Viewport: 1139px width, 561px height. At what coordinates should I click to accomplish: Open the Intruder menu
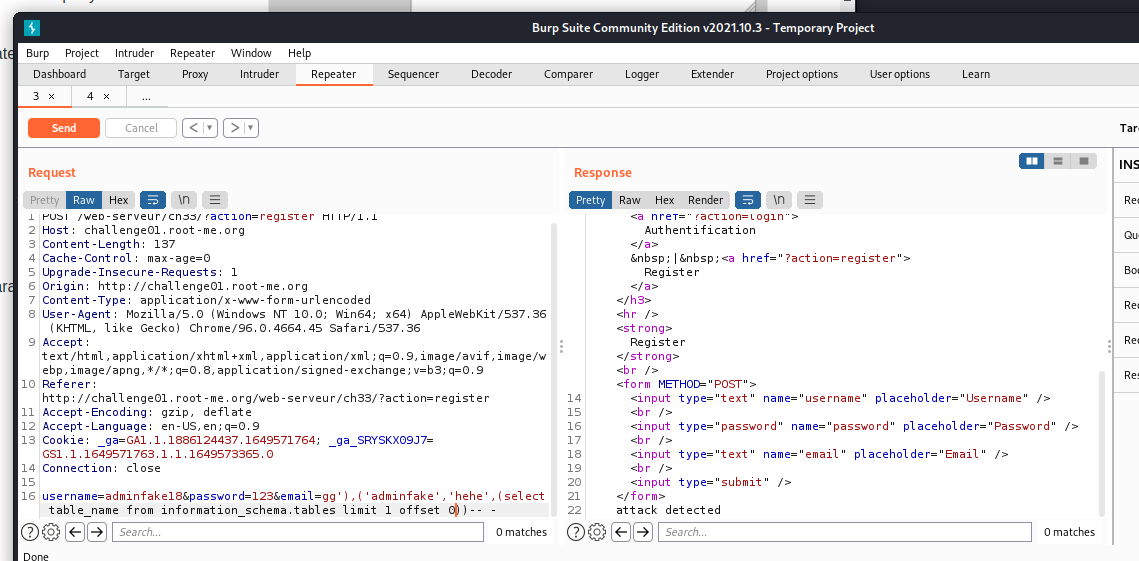click(134, 53)
